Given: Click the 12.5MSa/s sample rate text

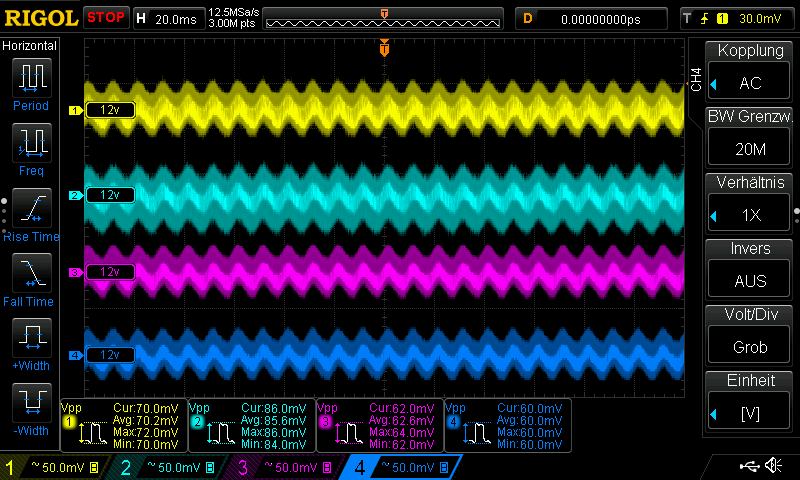Looking at the screenshot, I should [x=234, y=12].
